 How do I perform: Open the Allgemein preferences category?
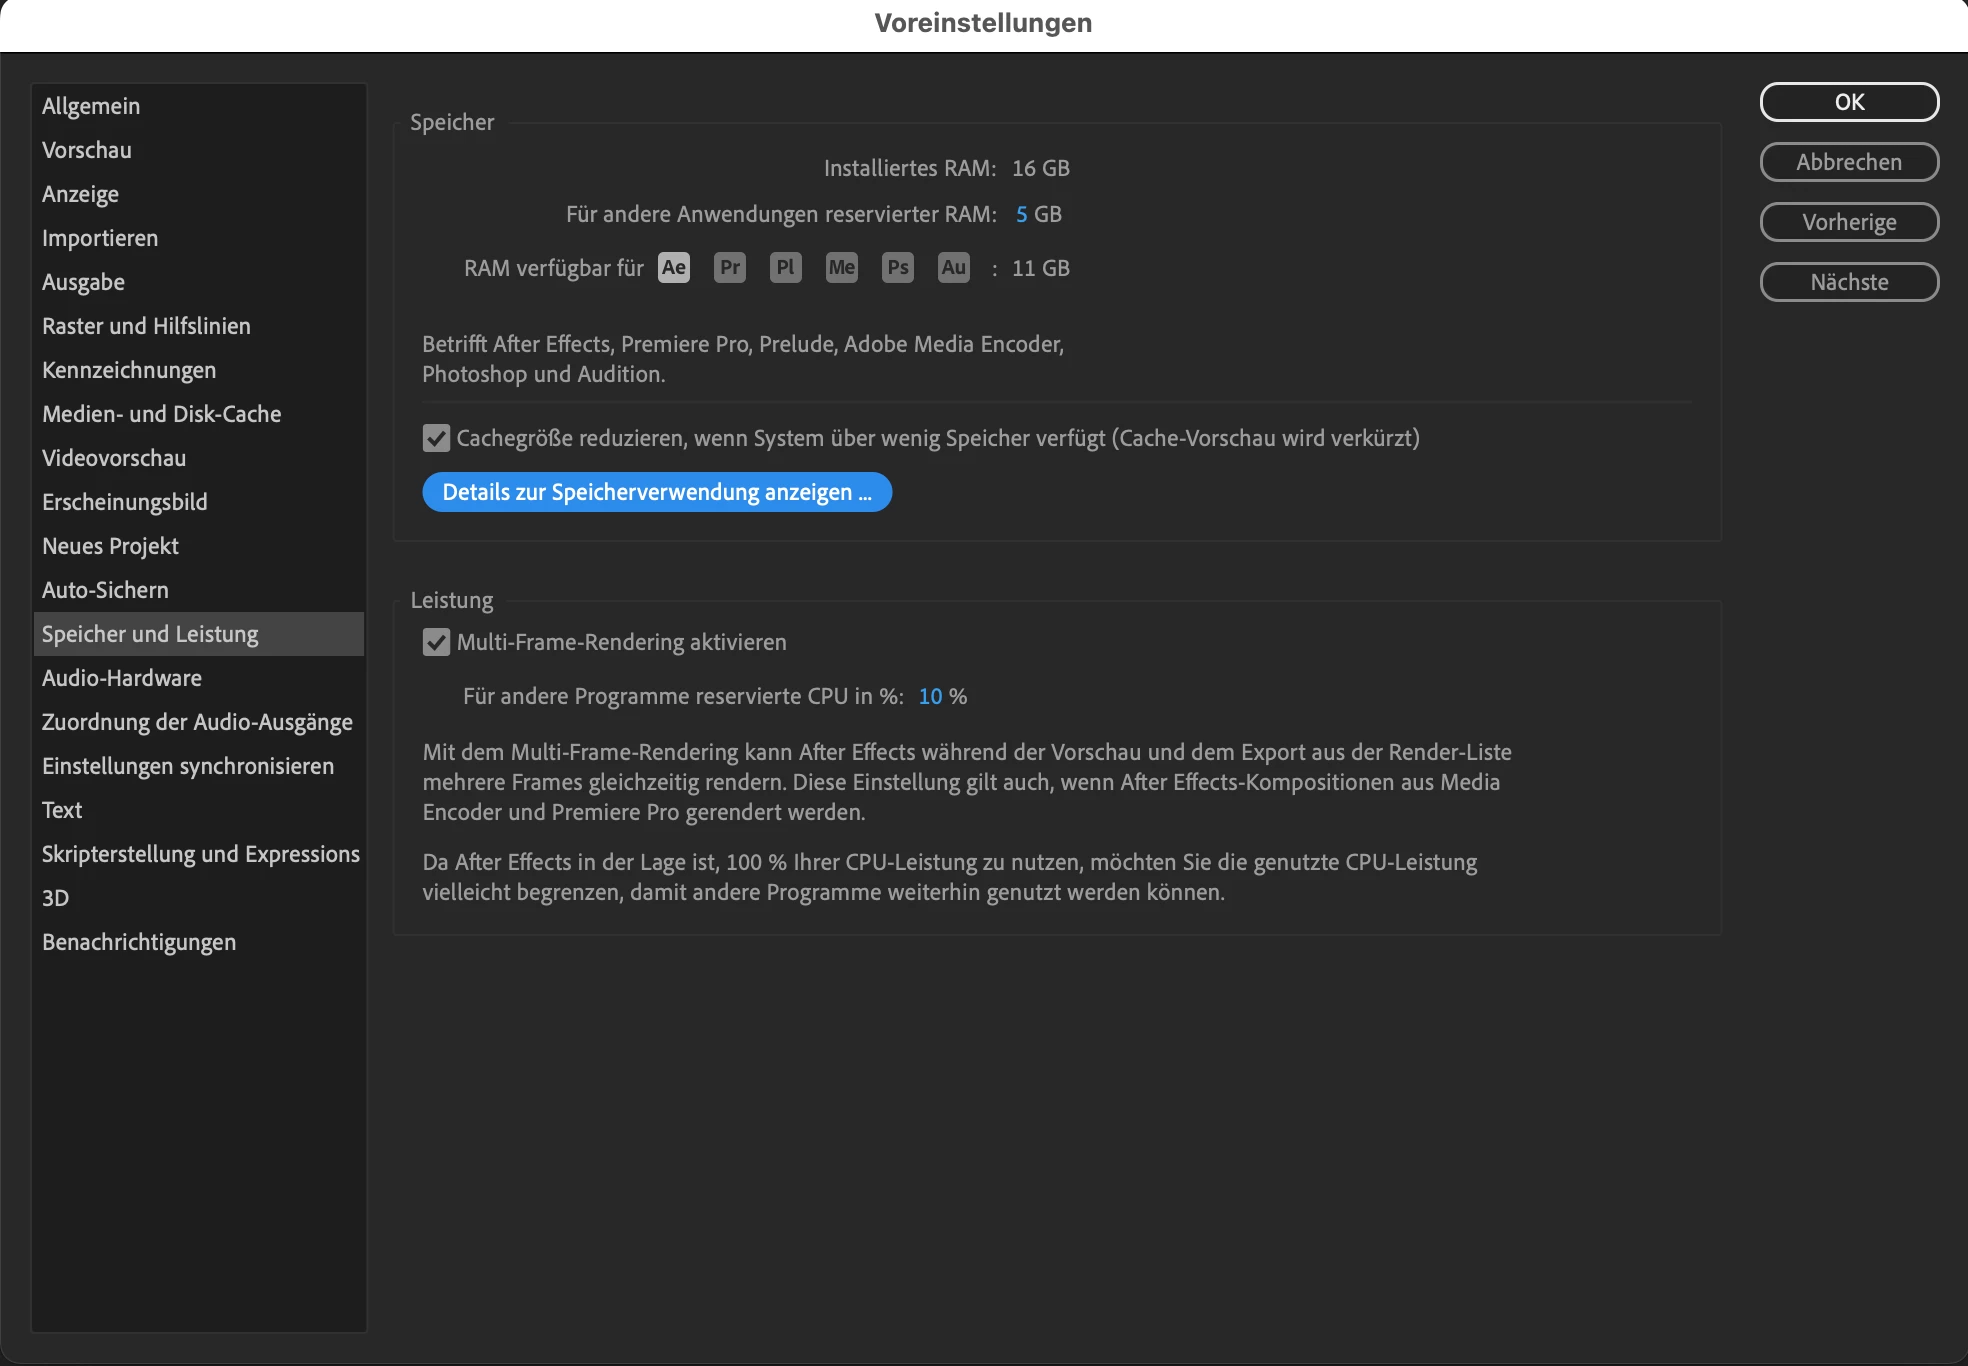tap(91, 106)
